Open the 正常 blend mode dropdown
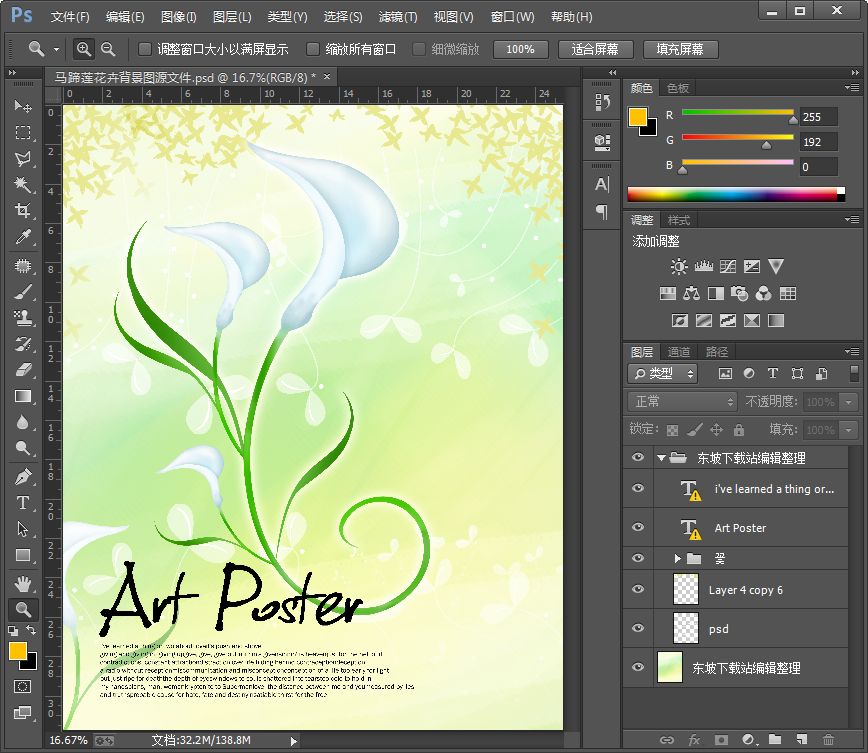 (x=683, y=402)
